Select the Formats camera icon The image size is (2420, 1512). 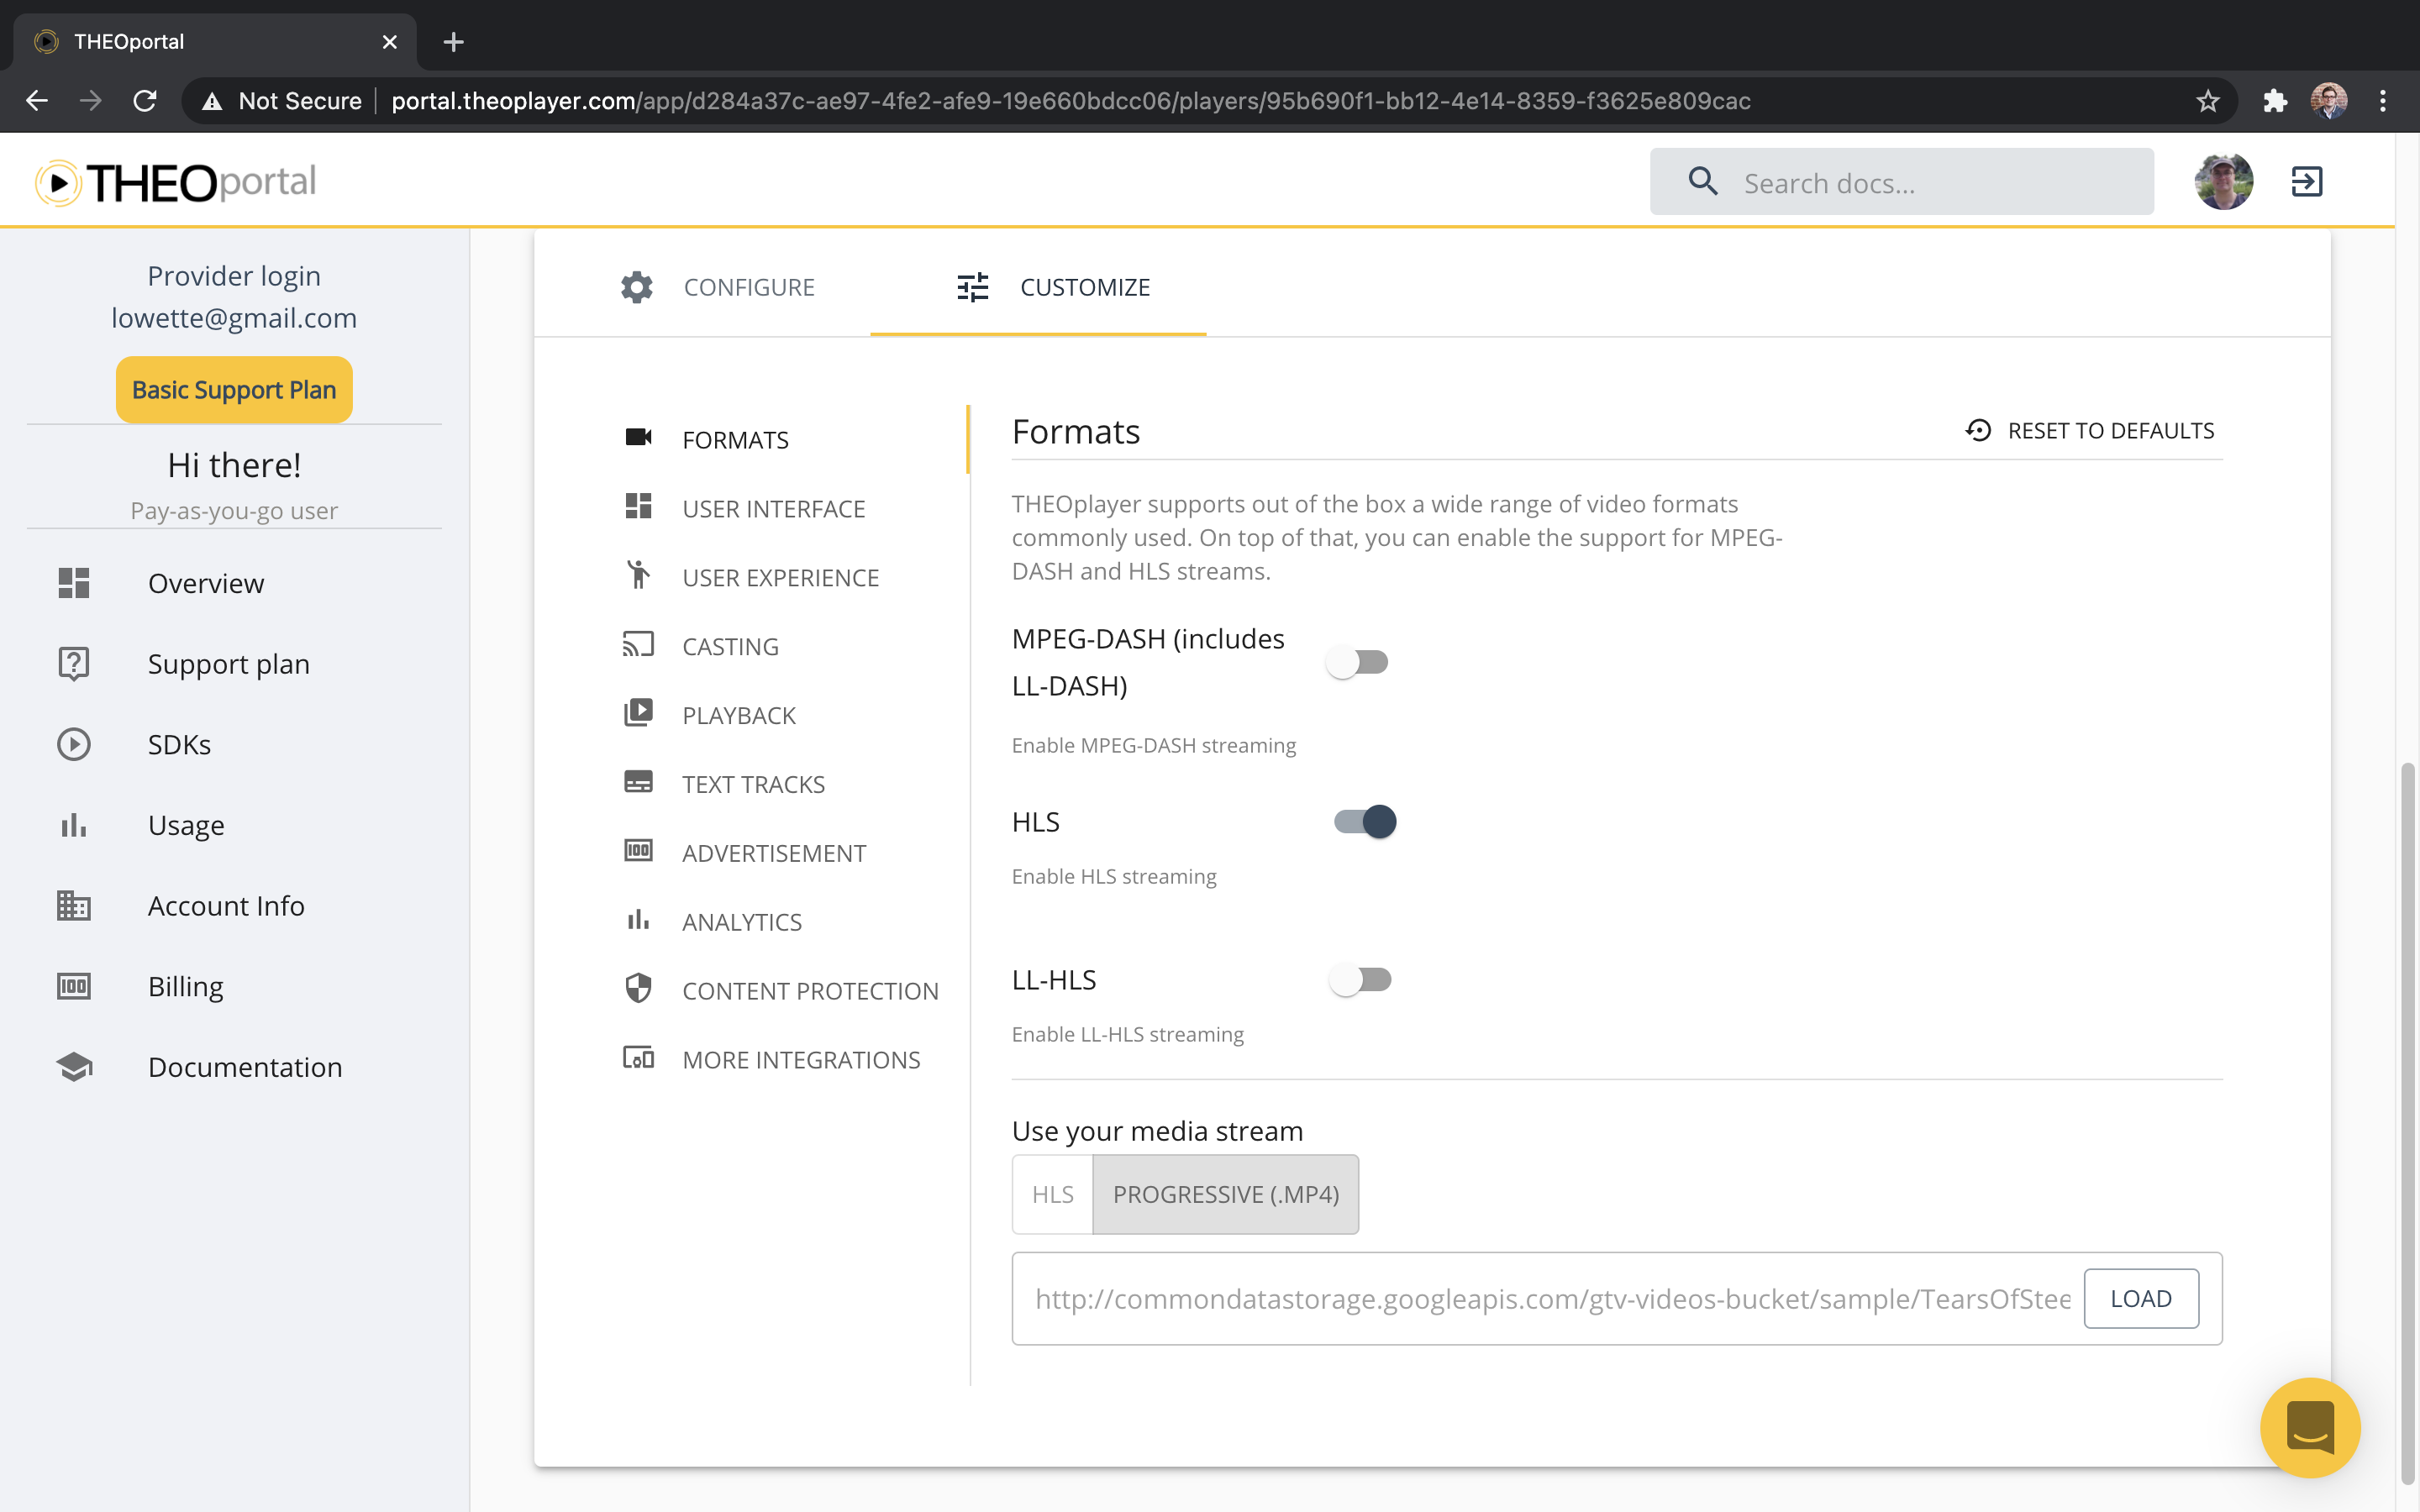coord(638,437)
